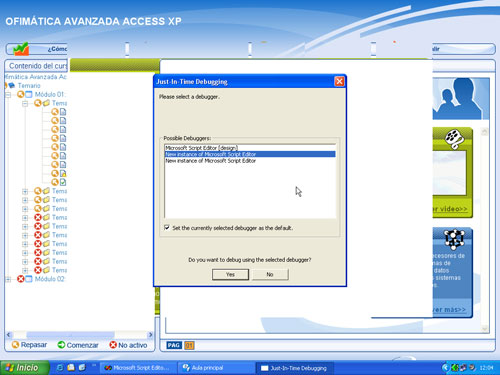Close the Just-In-Time Debugging dialog
Screen dimensions: 500x375
339,81
